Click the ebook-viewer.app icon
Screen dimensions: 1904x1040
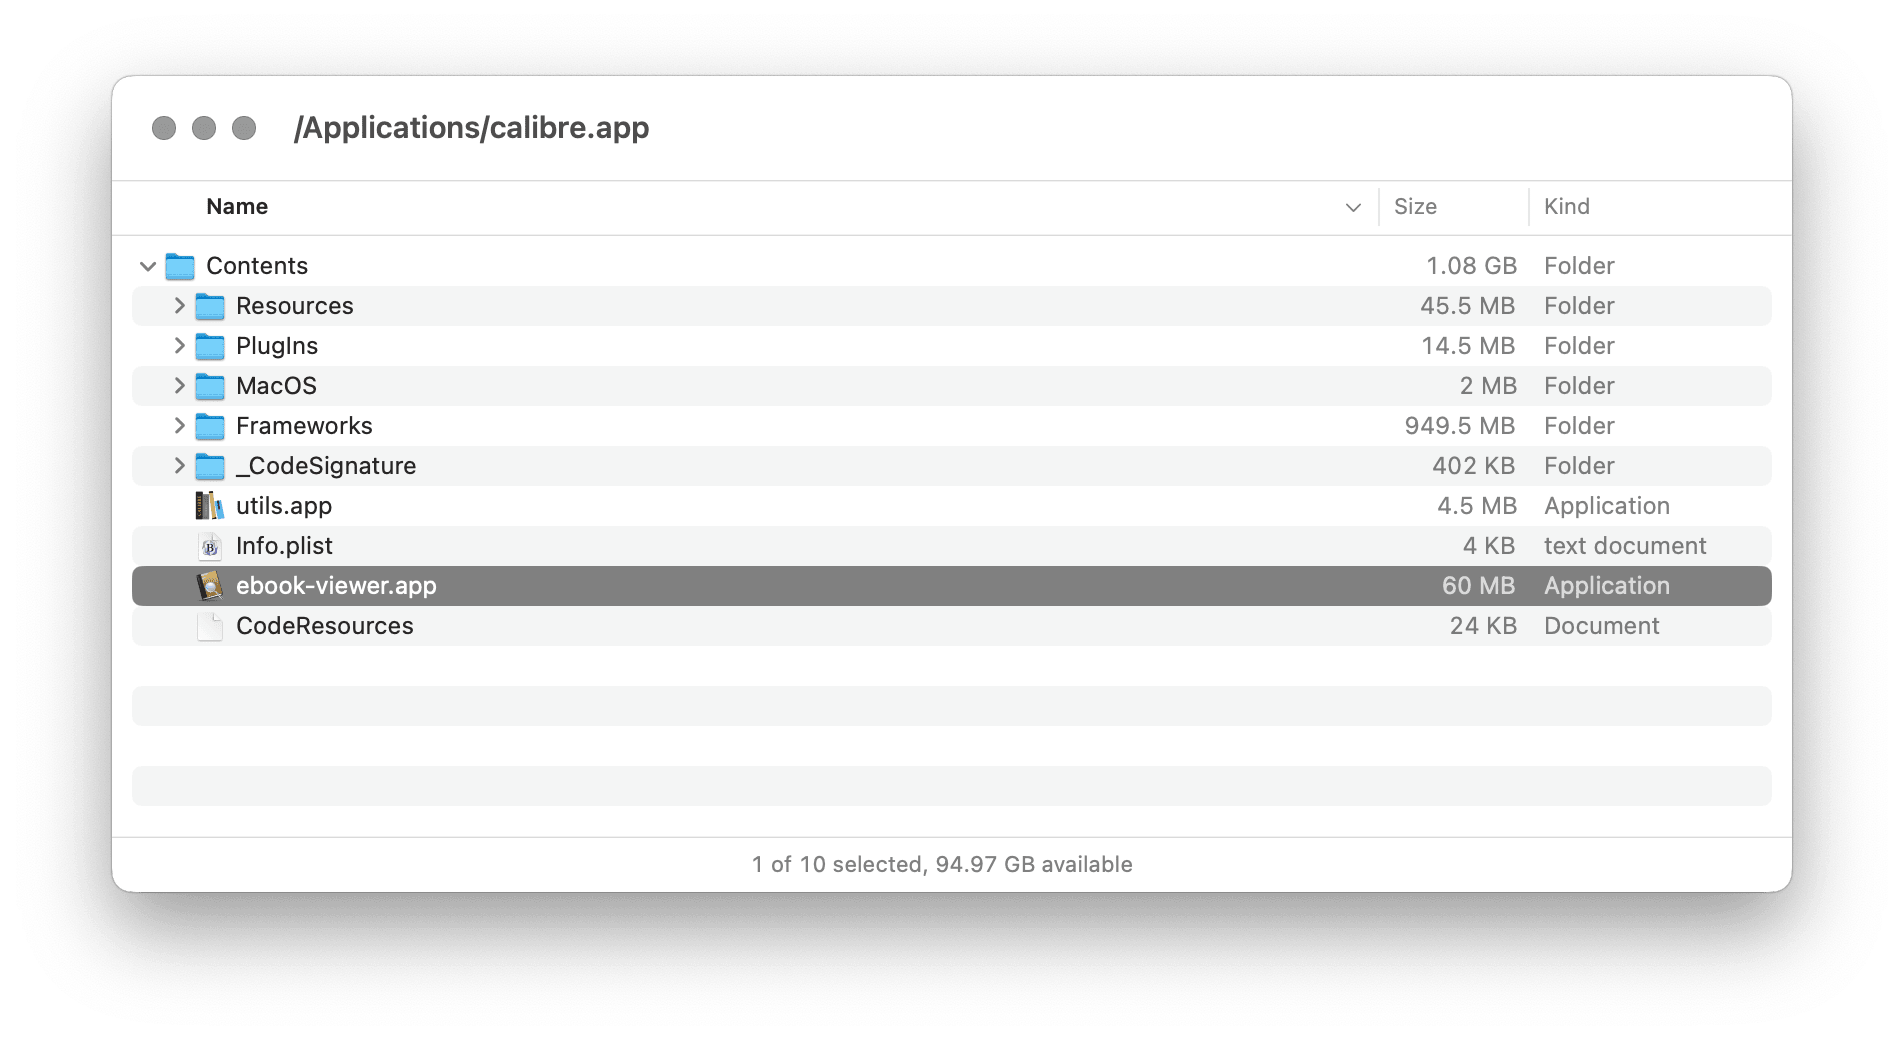209,586
